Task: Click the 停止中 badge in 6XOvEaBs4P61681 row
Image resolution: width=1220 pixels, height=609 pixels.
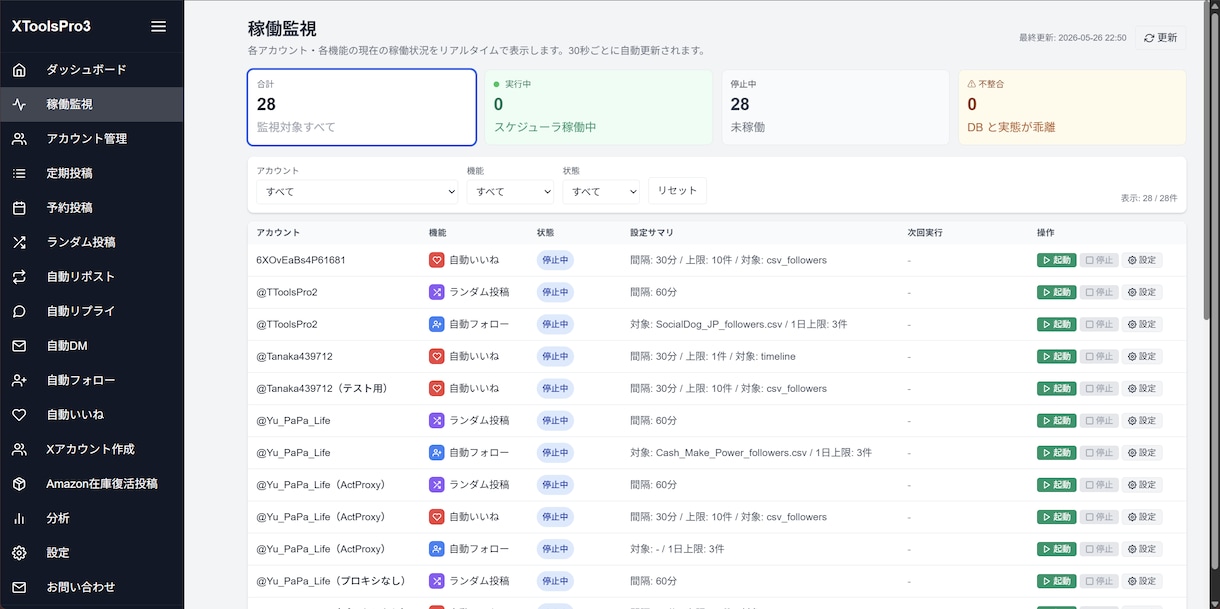Action: 555,260
